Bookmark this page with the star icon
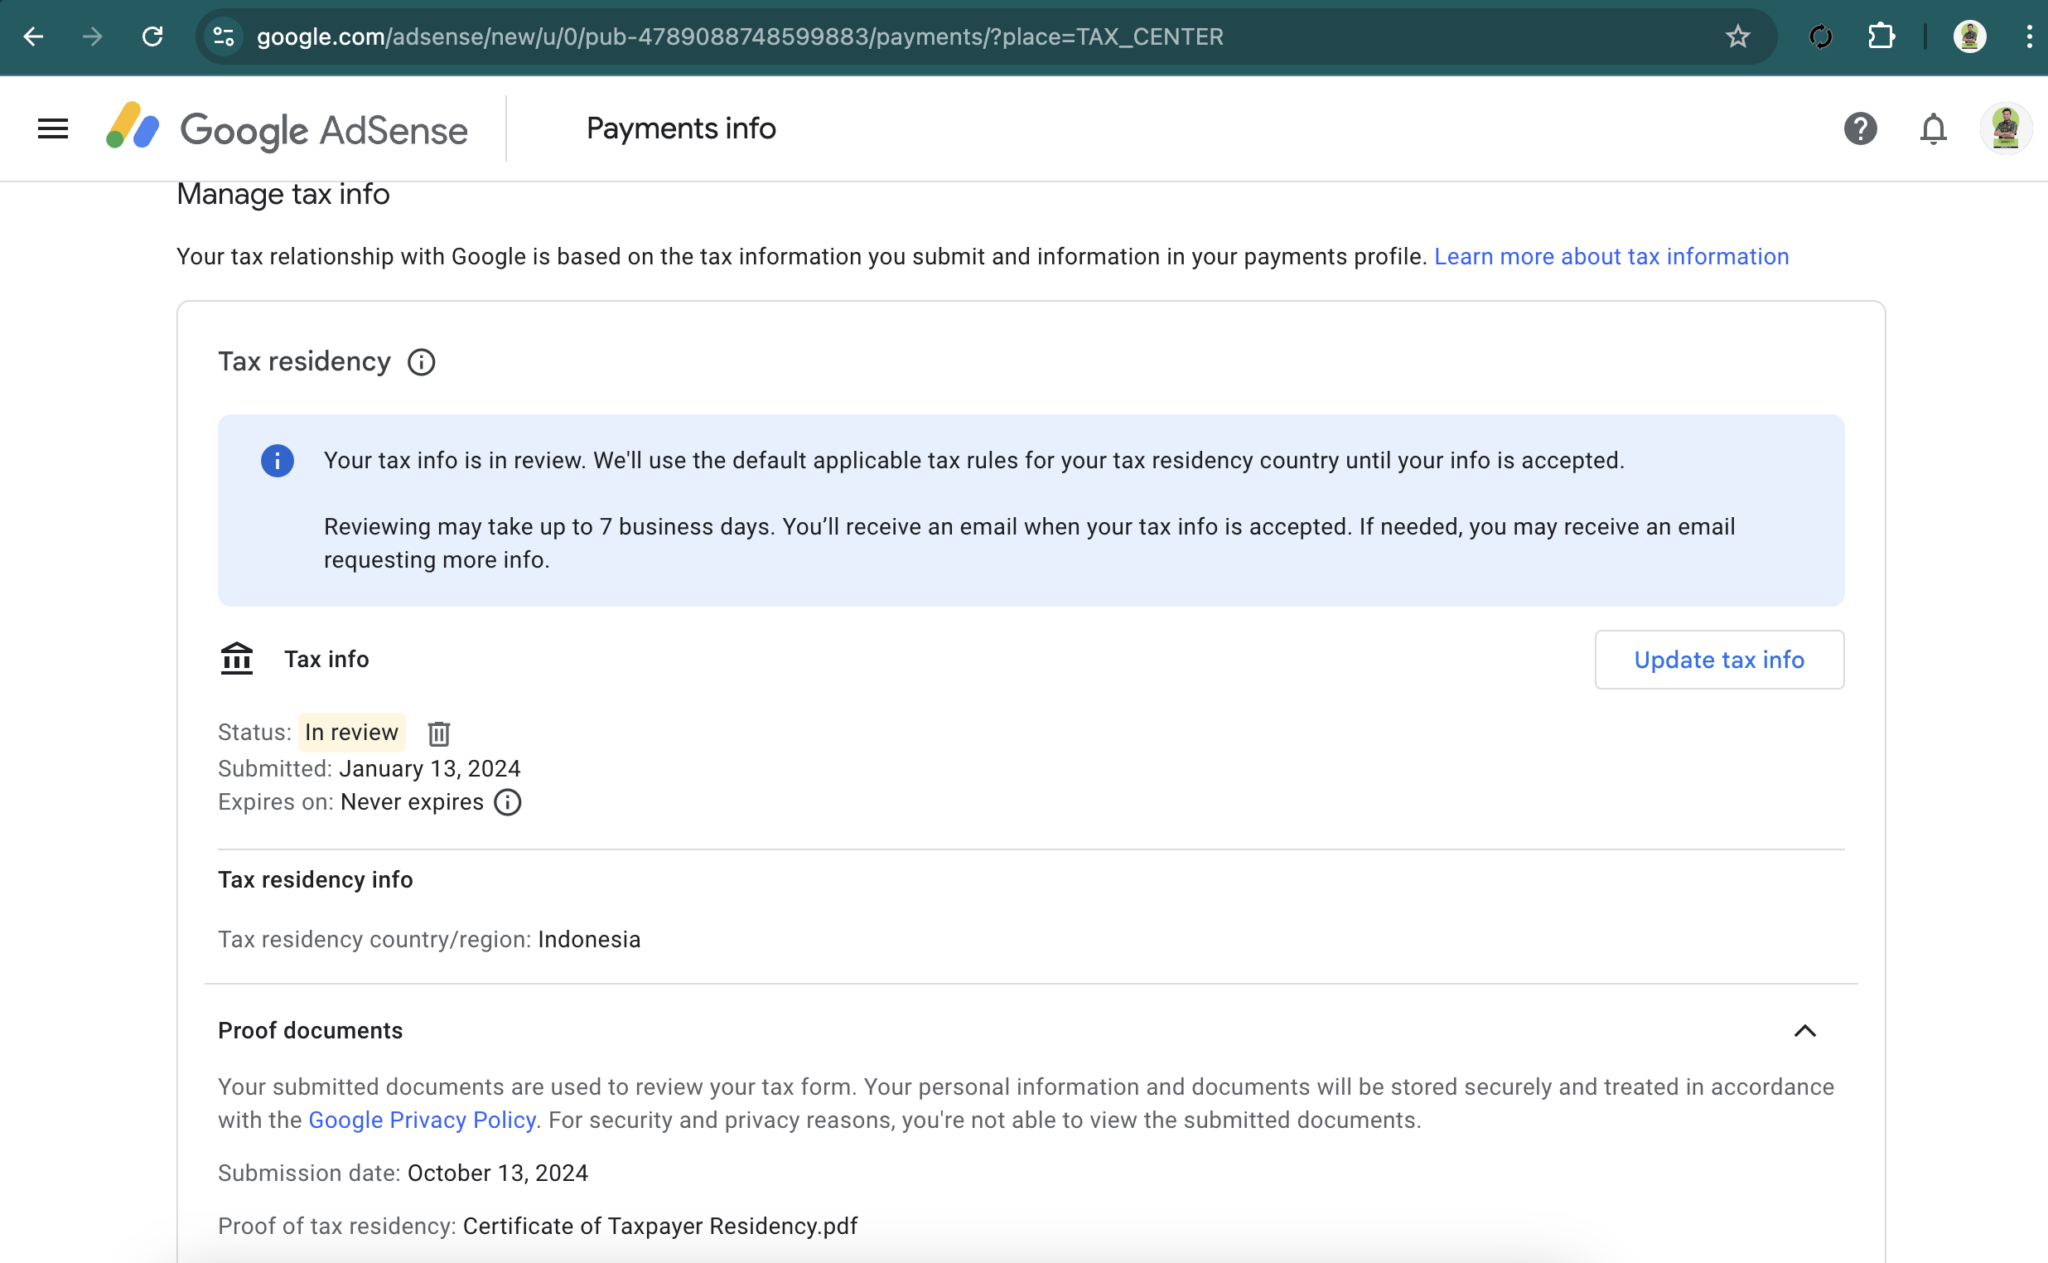 [1739, 37]
